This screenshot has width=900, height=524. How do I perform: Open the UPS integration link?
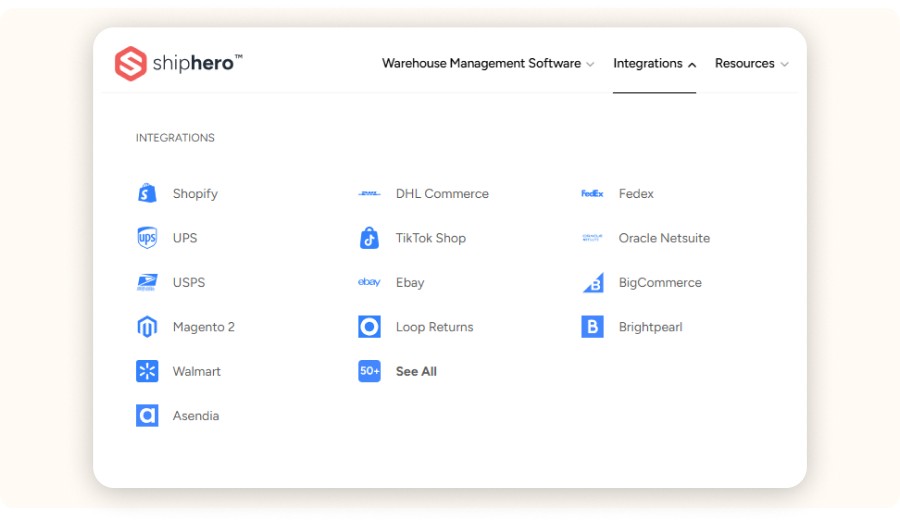(185, 238)
